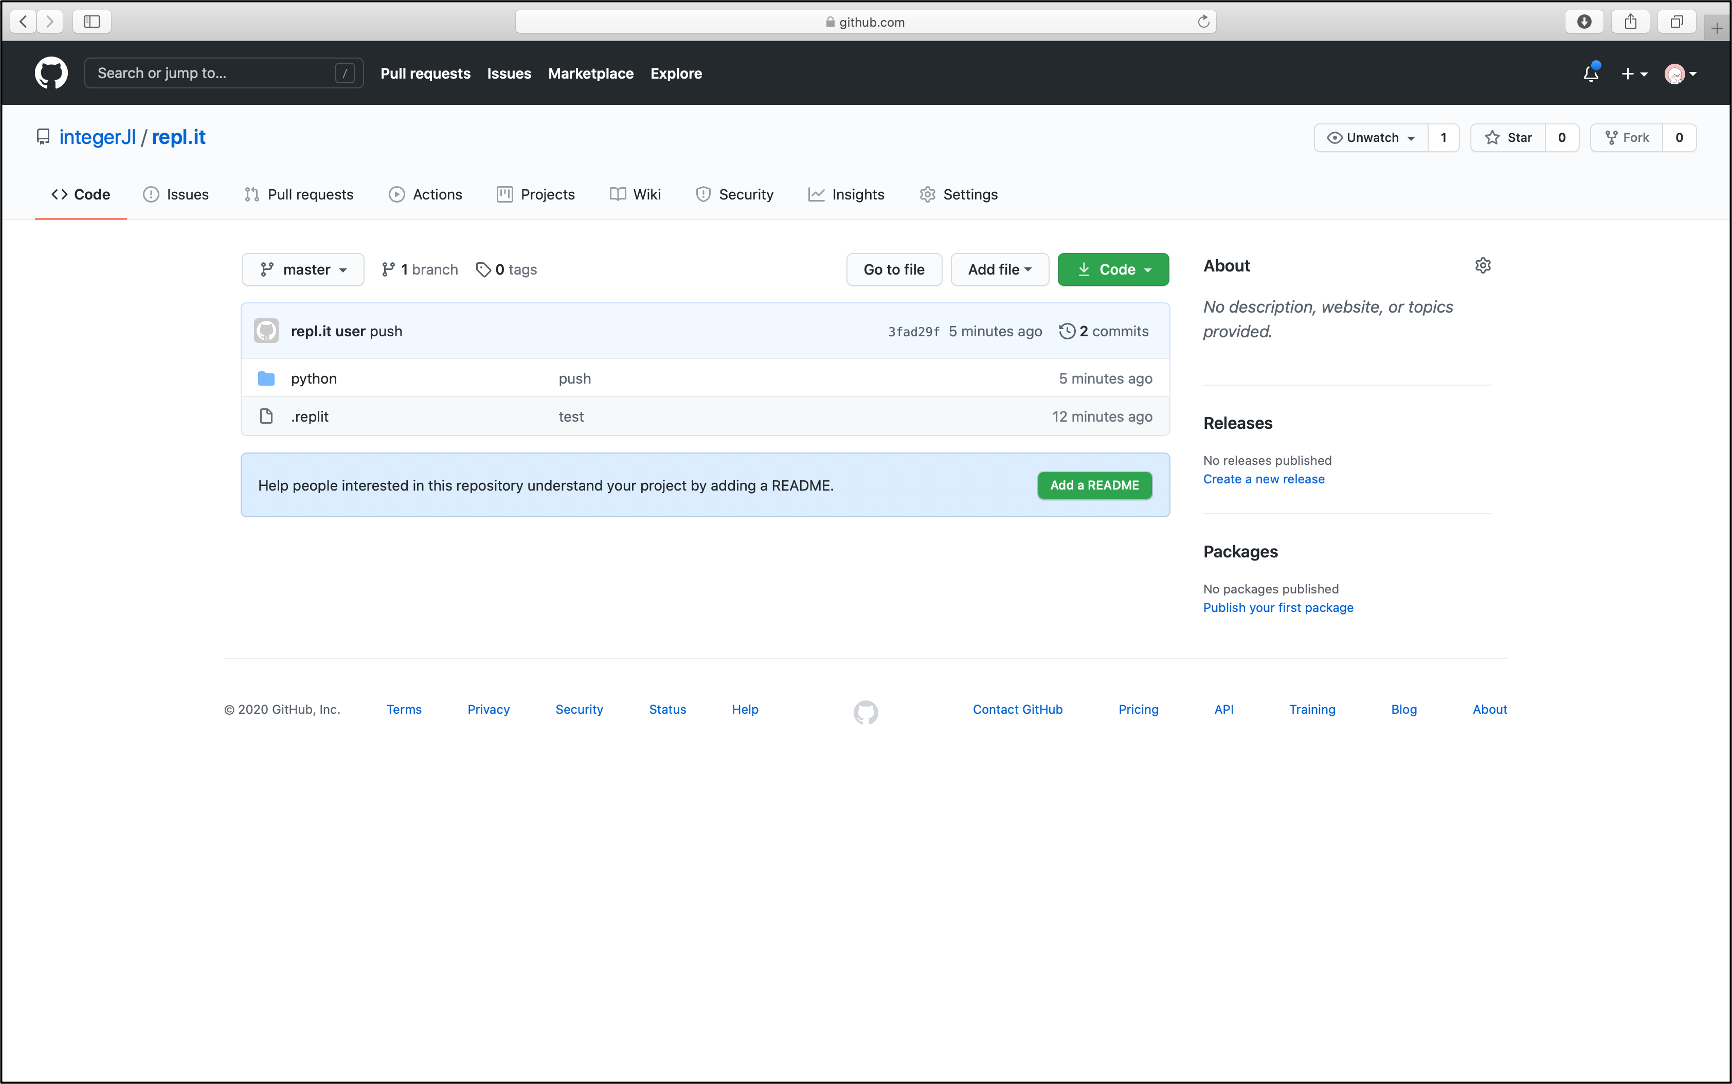Open the repository Settings tab
Screen dimensions: 1732x1084
click(x=959, y=194)
